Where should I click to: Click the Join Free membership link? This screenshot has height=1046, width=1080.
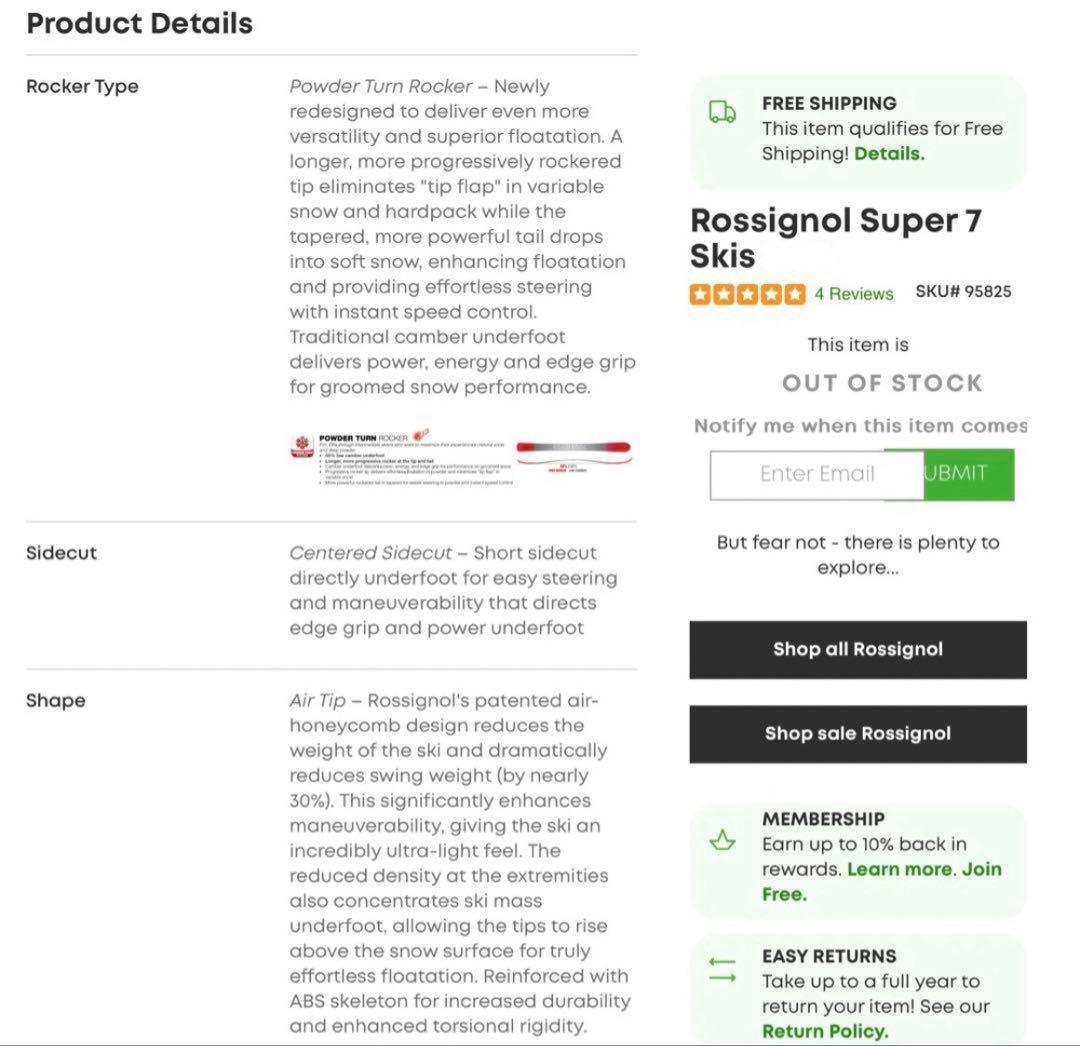[x=980, y=870]
